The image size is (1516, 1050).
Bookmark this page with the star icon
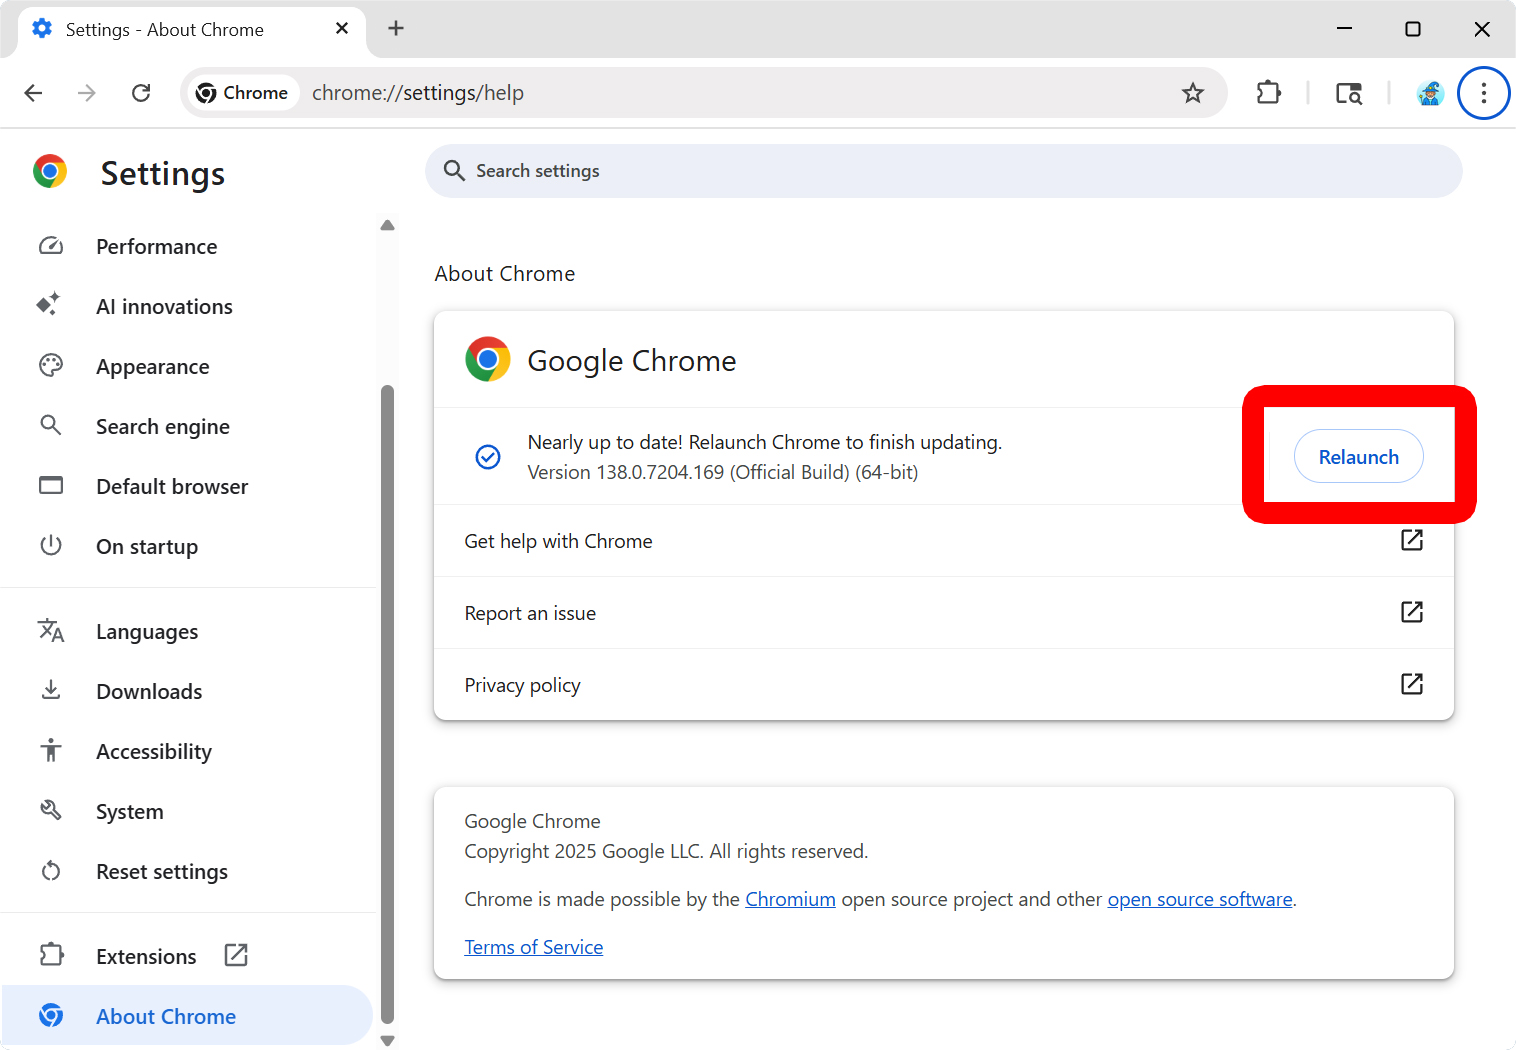1193,92
